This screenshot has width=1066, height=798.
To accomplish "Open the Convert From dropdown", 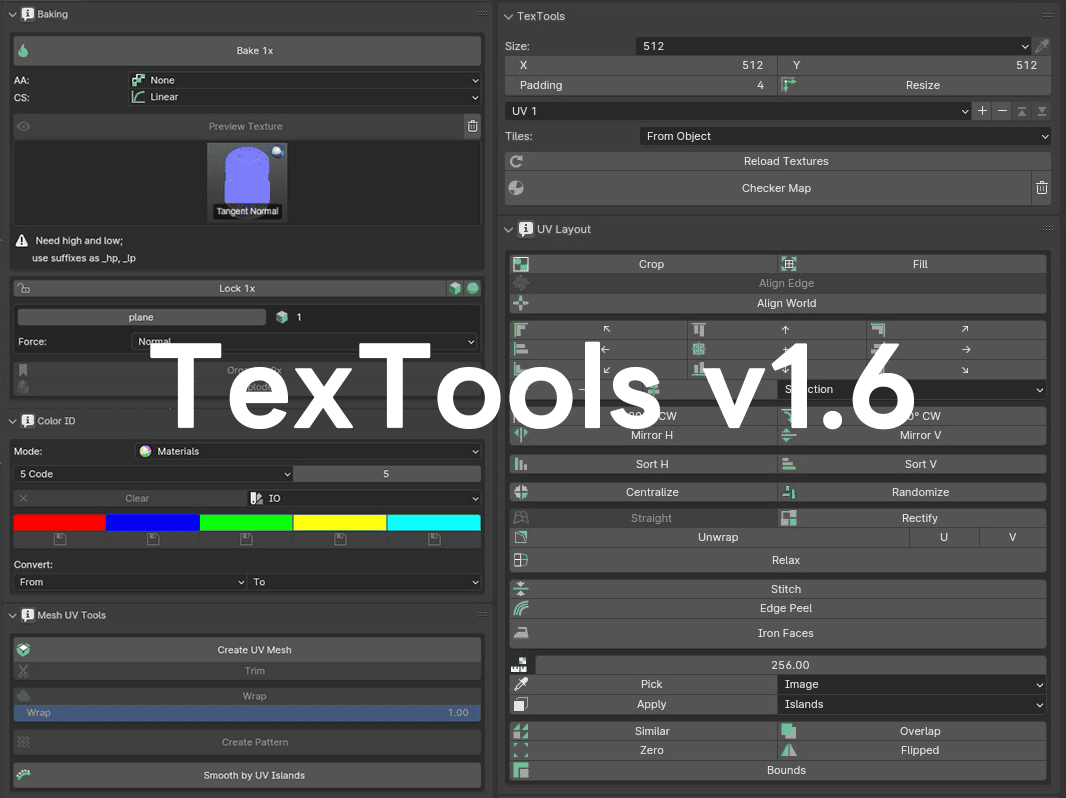I will coord(130,583).
